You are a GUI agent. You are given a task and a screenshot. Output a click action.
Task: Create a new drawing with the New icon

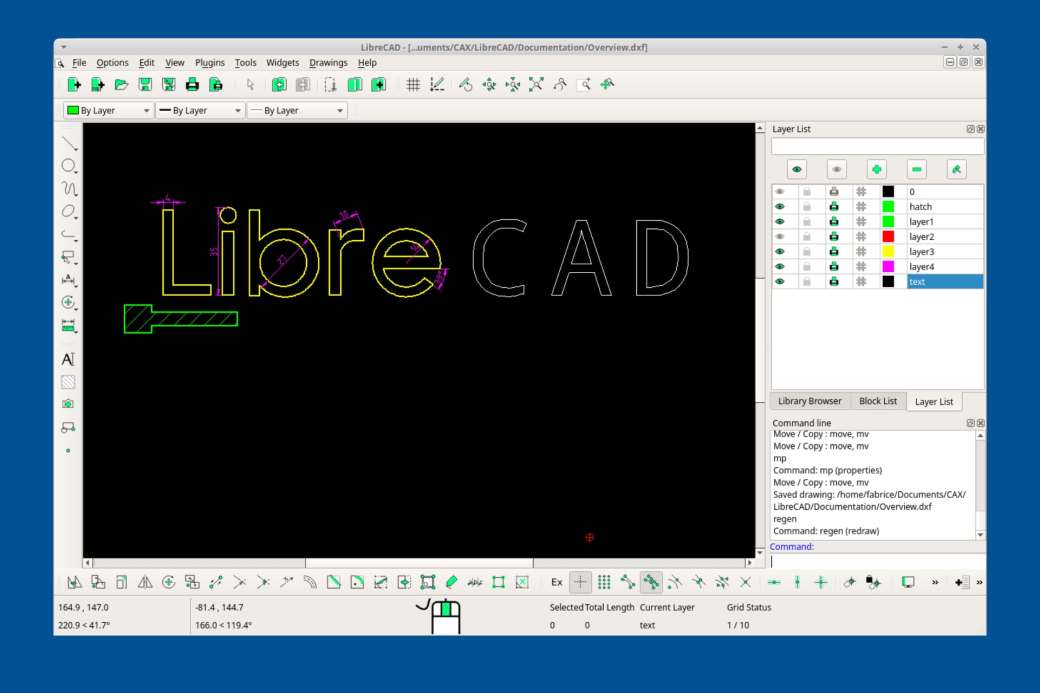pyautogui.click(x=74, y=85)
